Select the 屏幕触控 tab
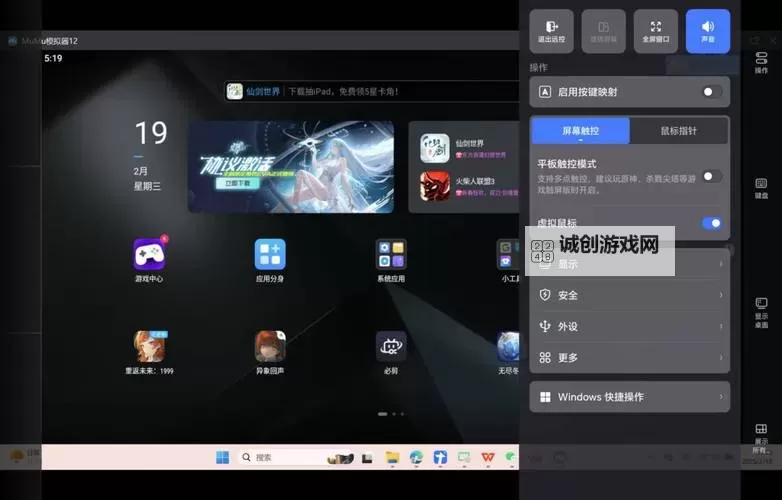The image size is (782, 500). (581, 131)
